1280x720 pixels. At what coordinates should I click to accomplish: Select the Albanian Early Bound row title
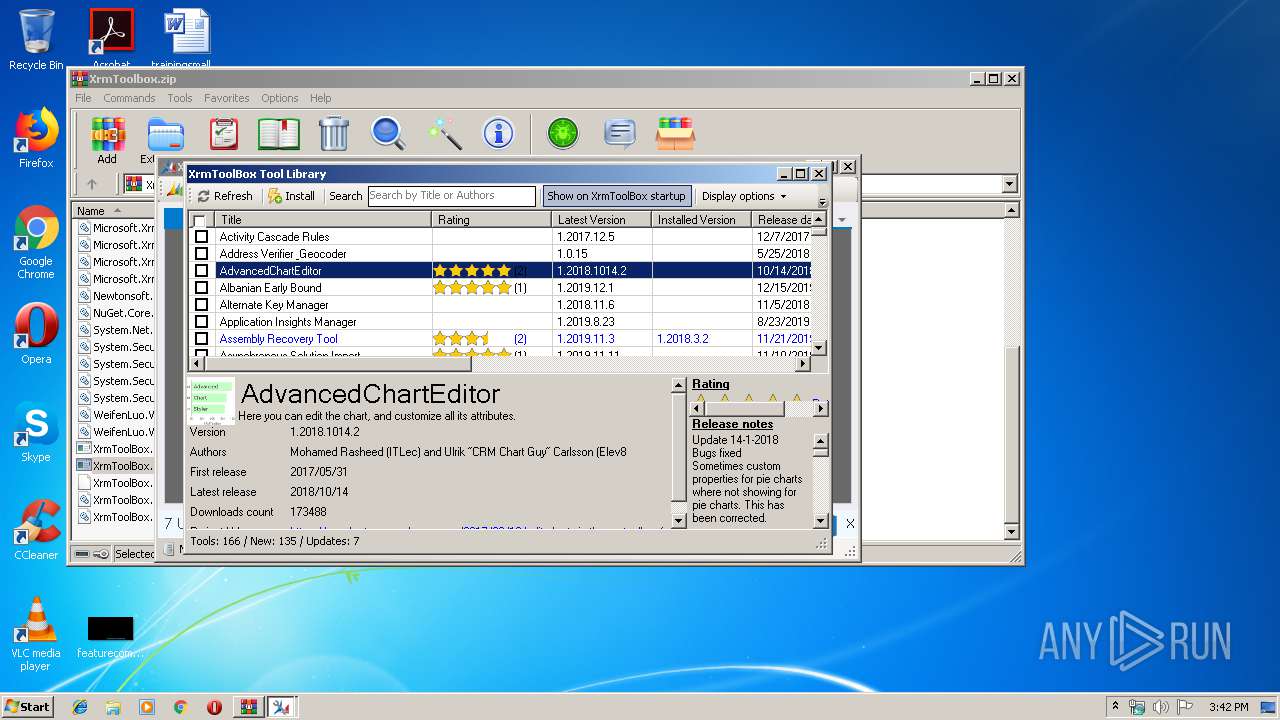coord(270,288)
